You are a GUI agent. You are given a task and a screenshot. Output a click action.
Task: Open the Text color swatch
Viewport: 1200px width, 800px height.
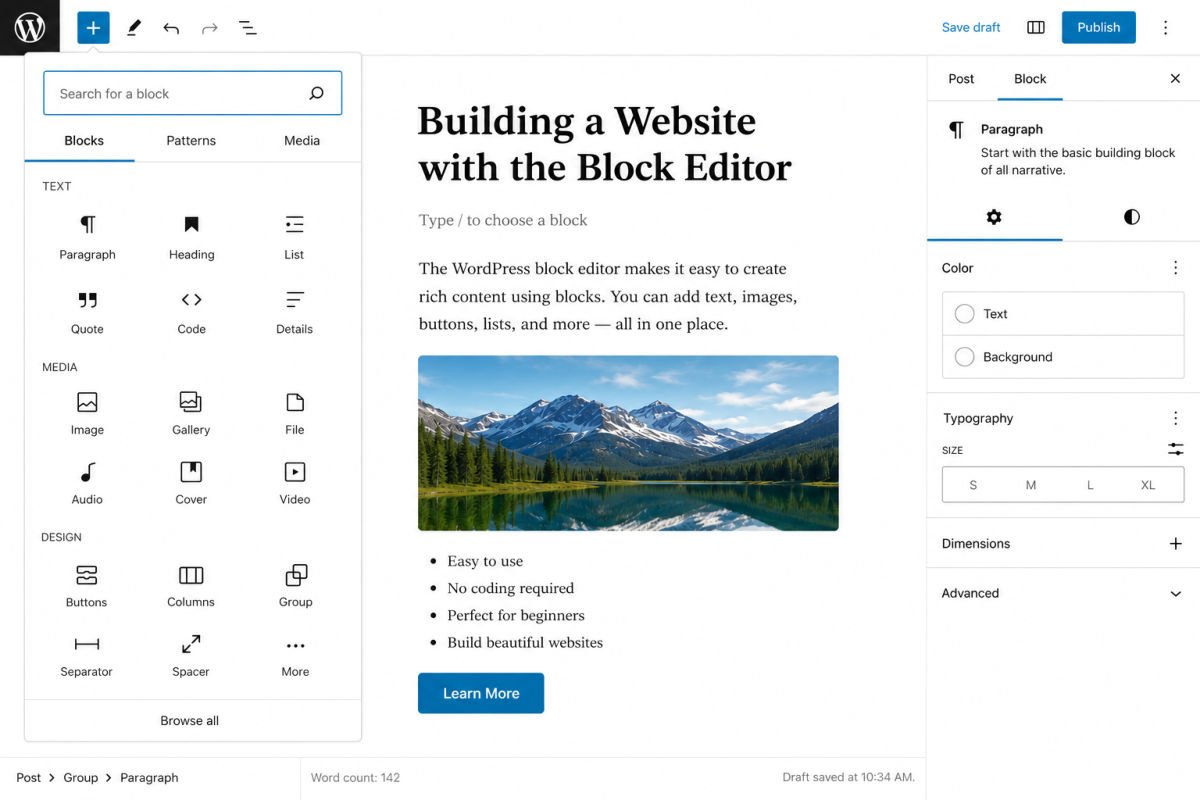pos(1063,314)
